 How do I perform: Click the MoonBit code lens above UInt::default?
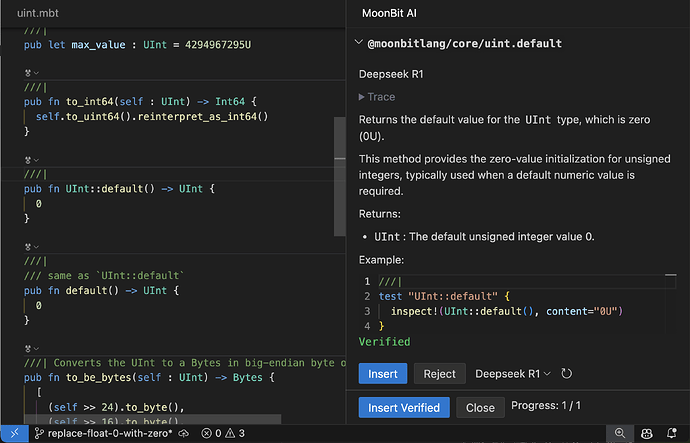(x=32, y=160)
